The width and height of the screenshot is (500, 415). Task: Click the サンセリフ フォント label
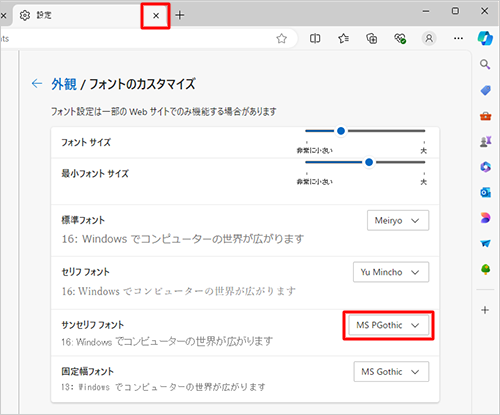(93, 325)
